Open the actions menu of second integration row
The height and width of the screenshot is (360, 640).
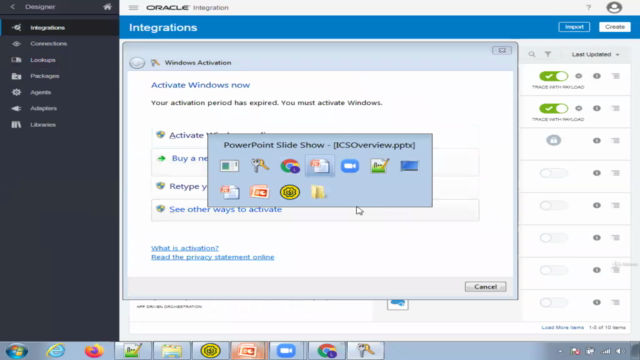pyautogui.click(x=616, y=108)
